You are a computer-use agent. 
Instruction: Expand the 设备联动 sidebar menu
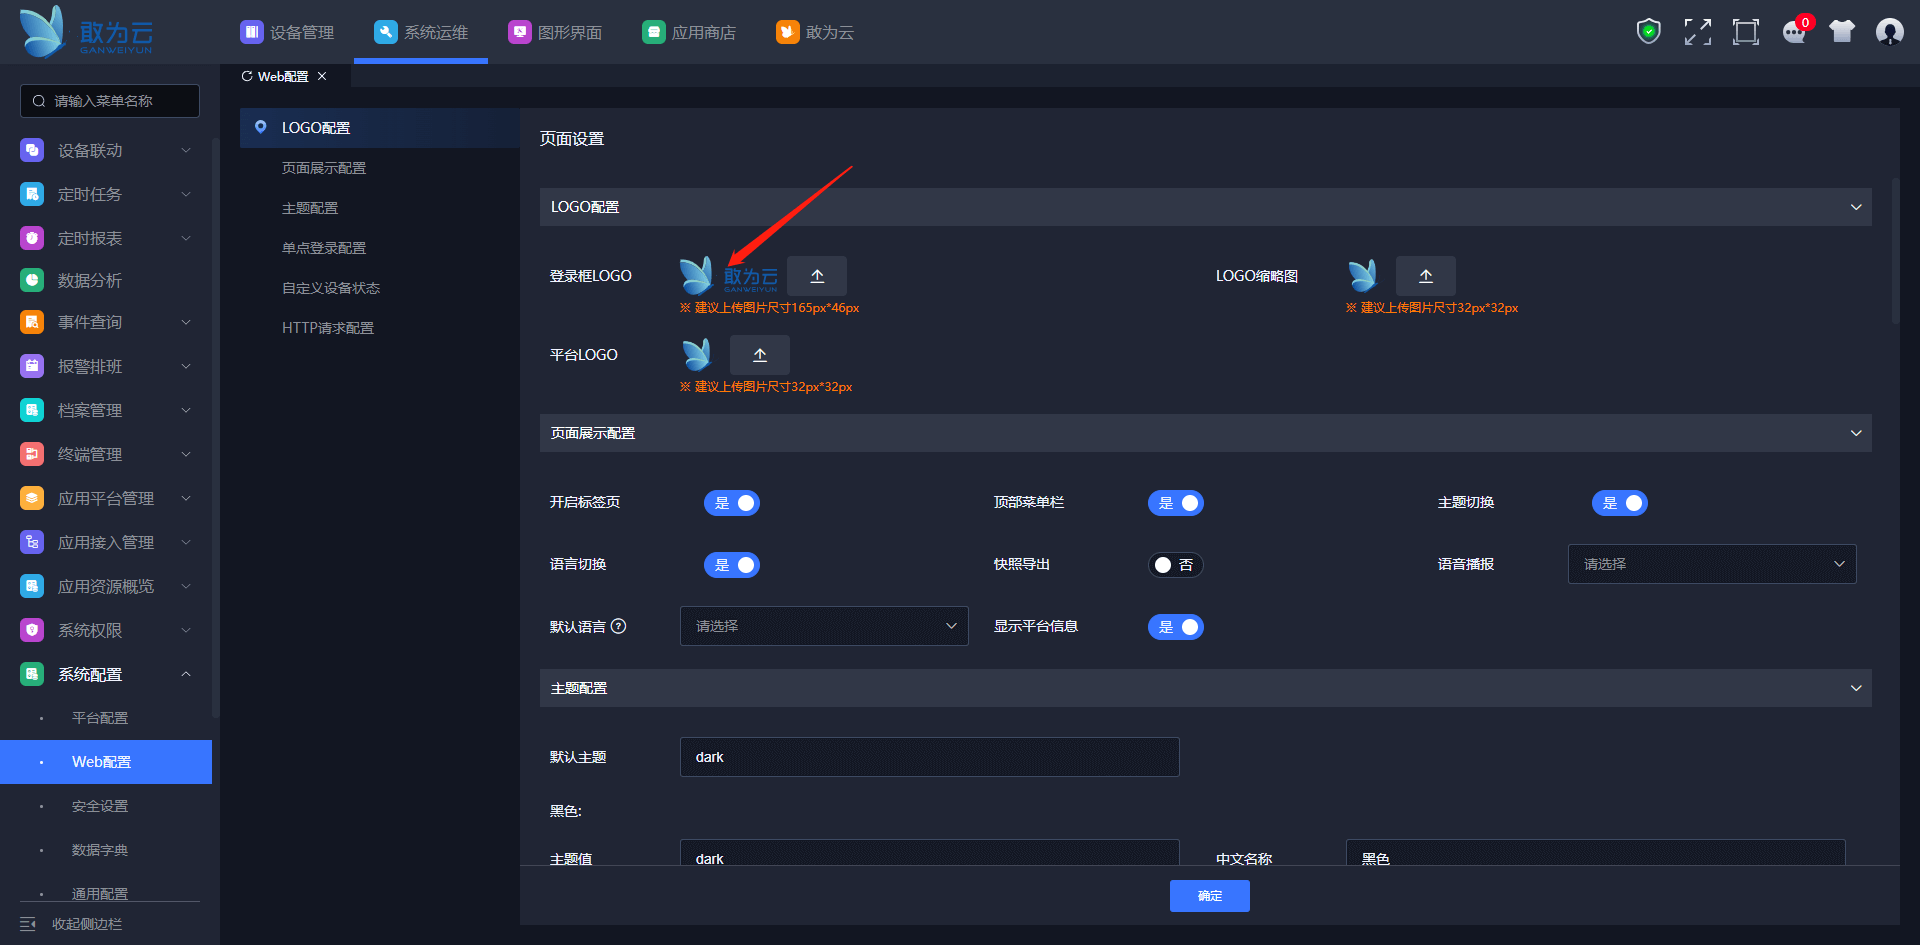[106, 150]
